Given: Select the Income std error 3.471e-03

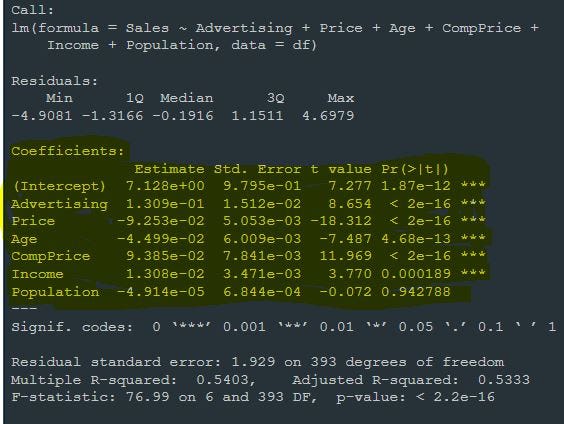Looking at the screenshot, I should (262, 274).
